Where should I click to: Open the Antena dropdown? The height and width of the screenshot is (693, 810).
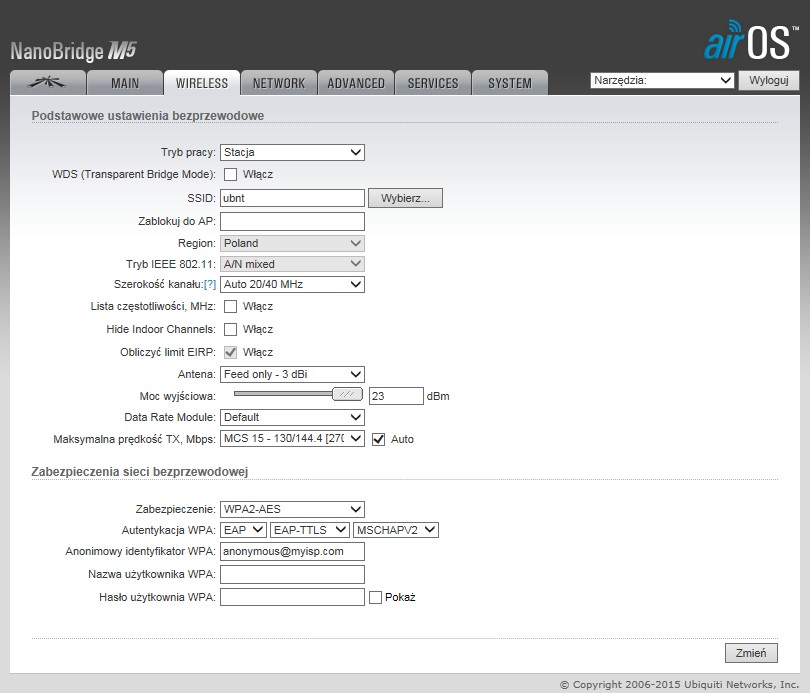[292, 374]
